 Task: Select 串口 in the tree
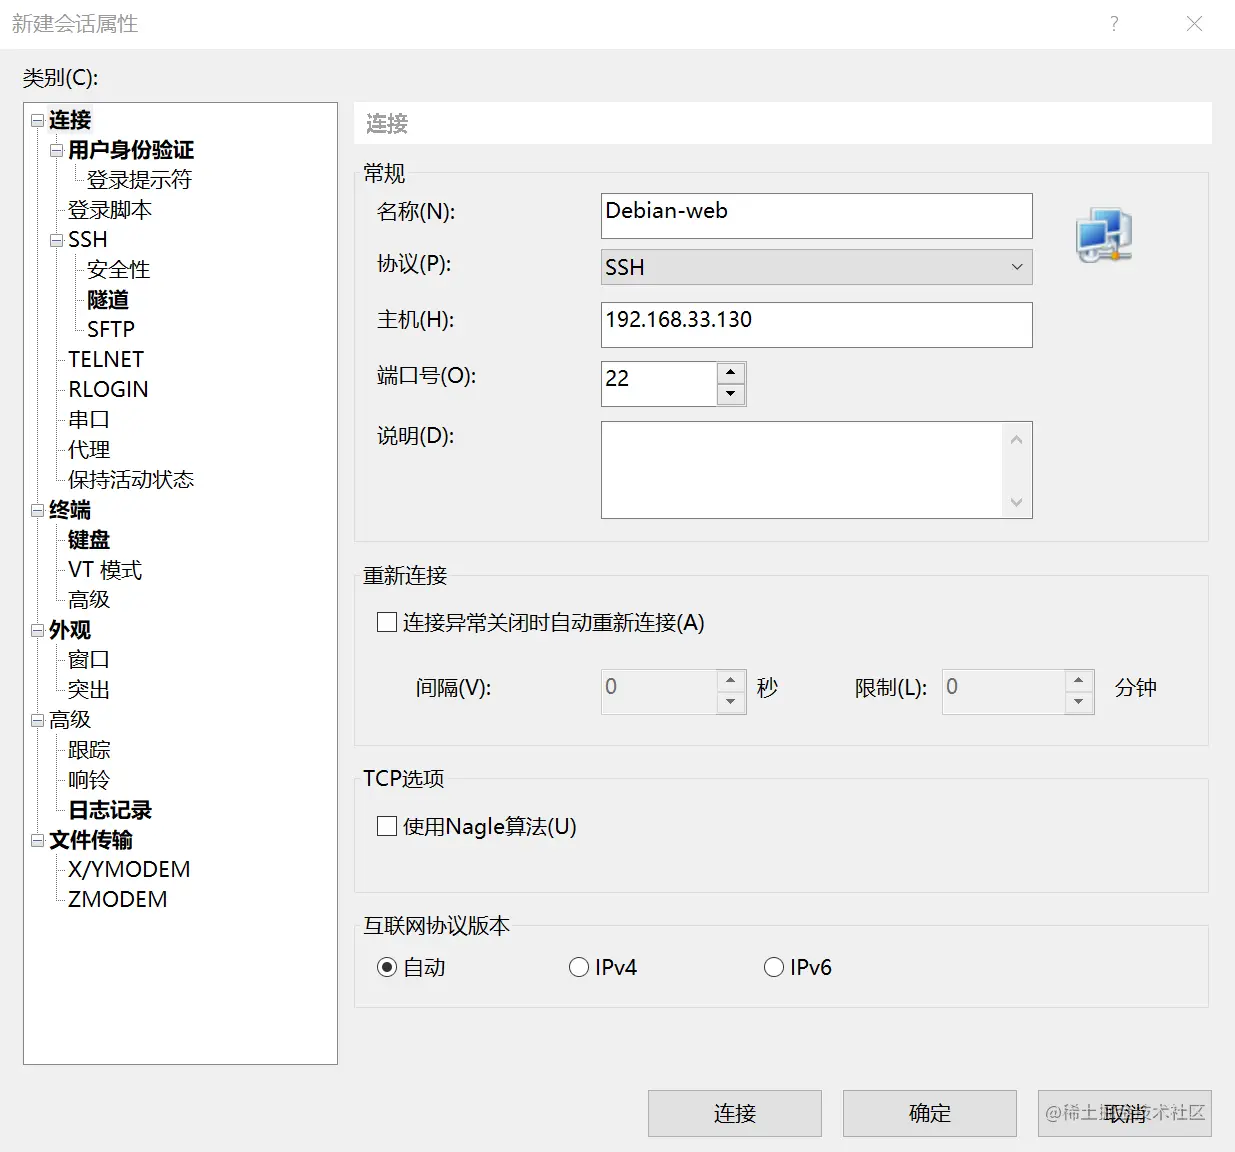[x=89, y=420]
